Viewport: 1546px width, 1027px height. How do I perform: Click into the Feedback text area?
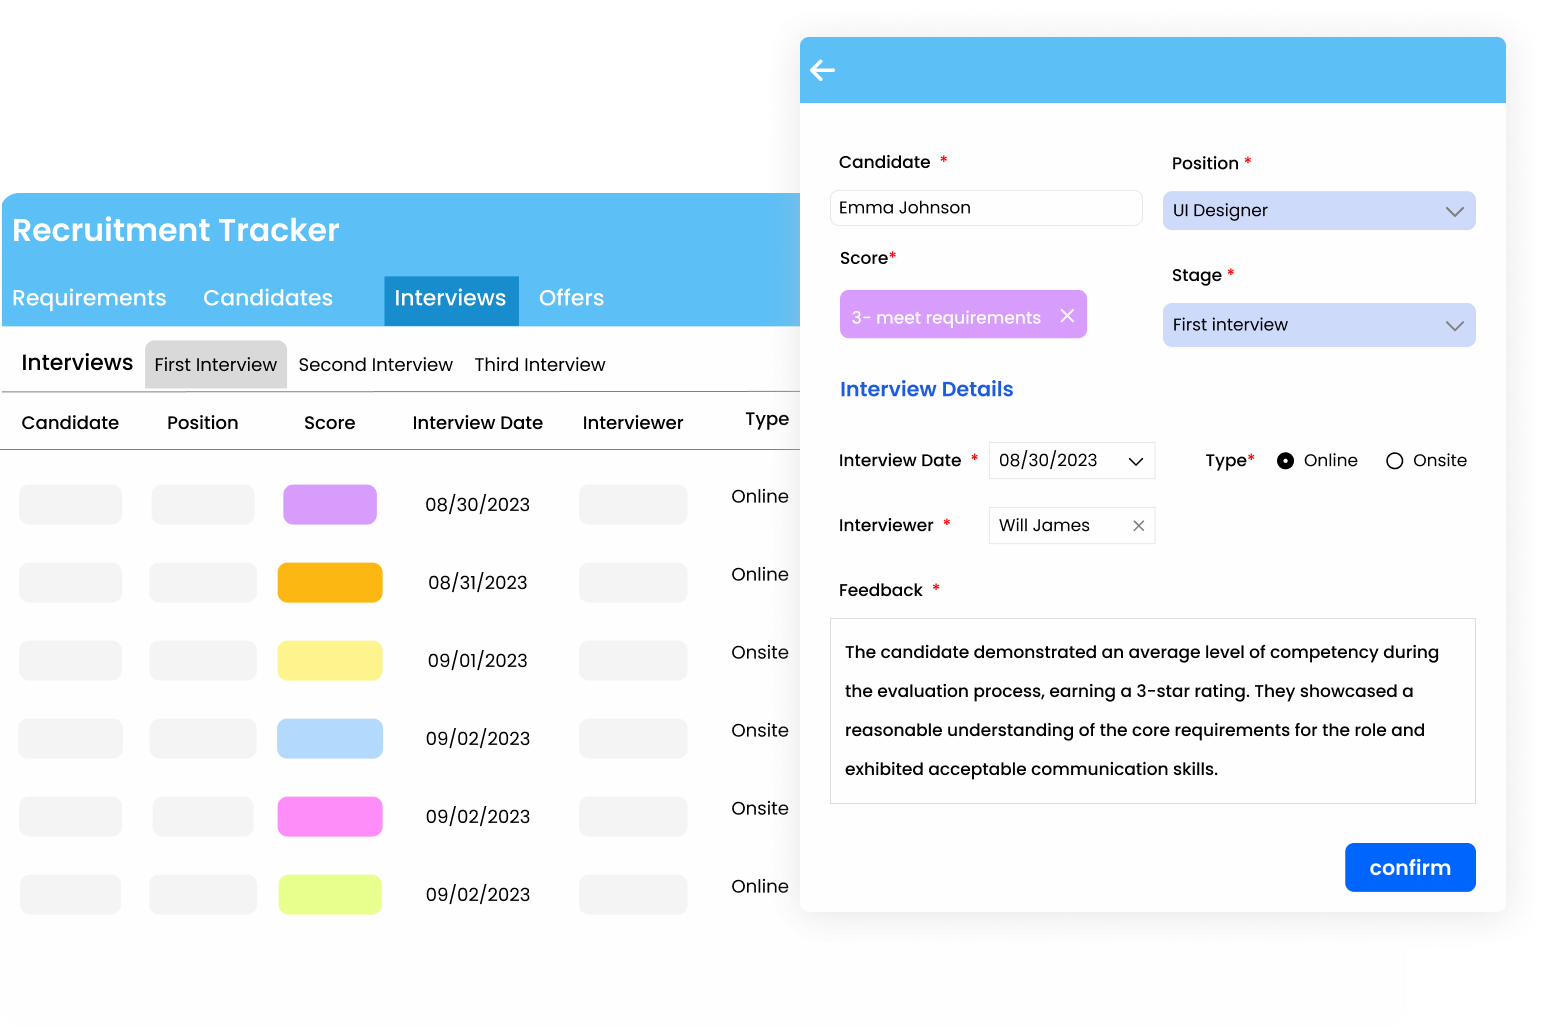[1152, 710]
